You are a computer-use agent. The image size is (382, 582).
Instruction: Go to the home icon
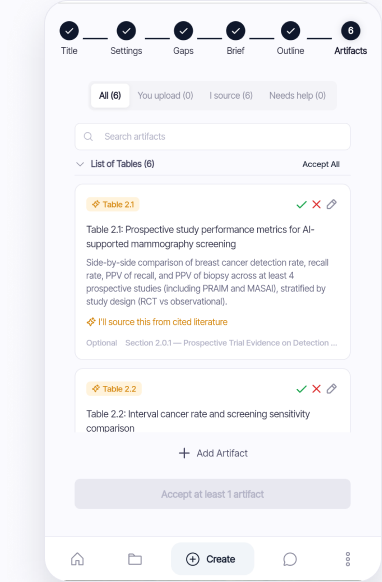click(77, 559)
